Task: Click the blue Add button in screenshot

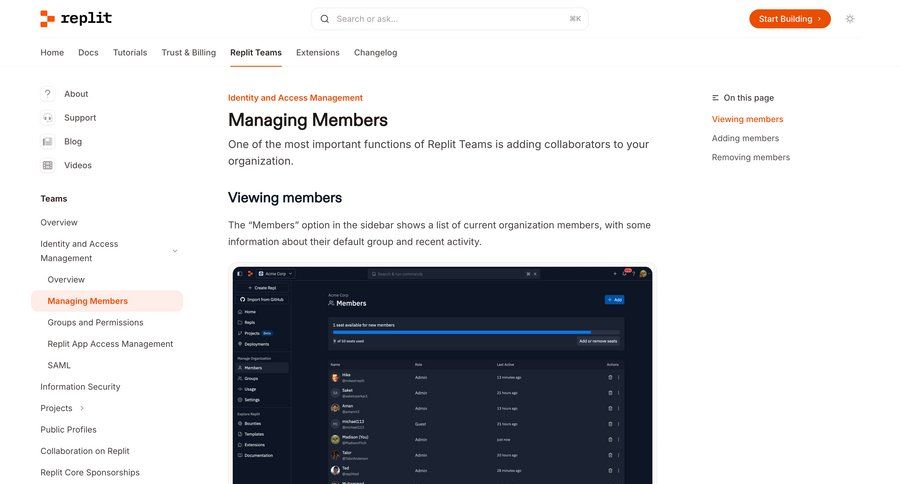Action: point(615,300)
